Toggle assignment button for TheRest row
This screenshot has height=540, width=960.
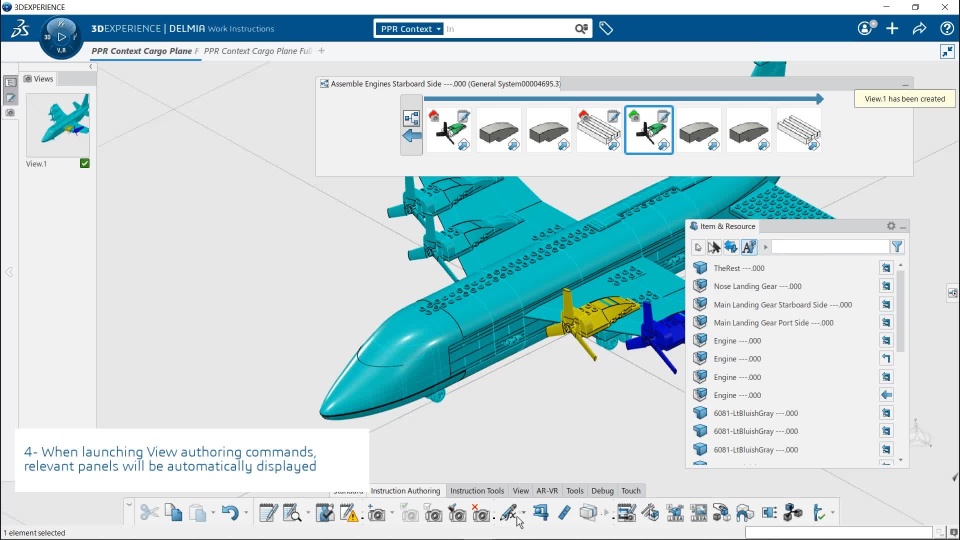(x=886, y=268)
